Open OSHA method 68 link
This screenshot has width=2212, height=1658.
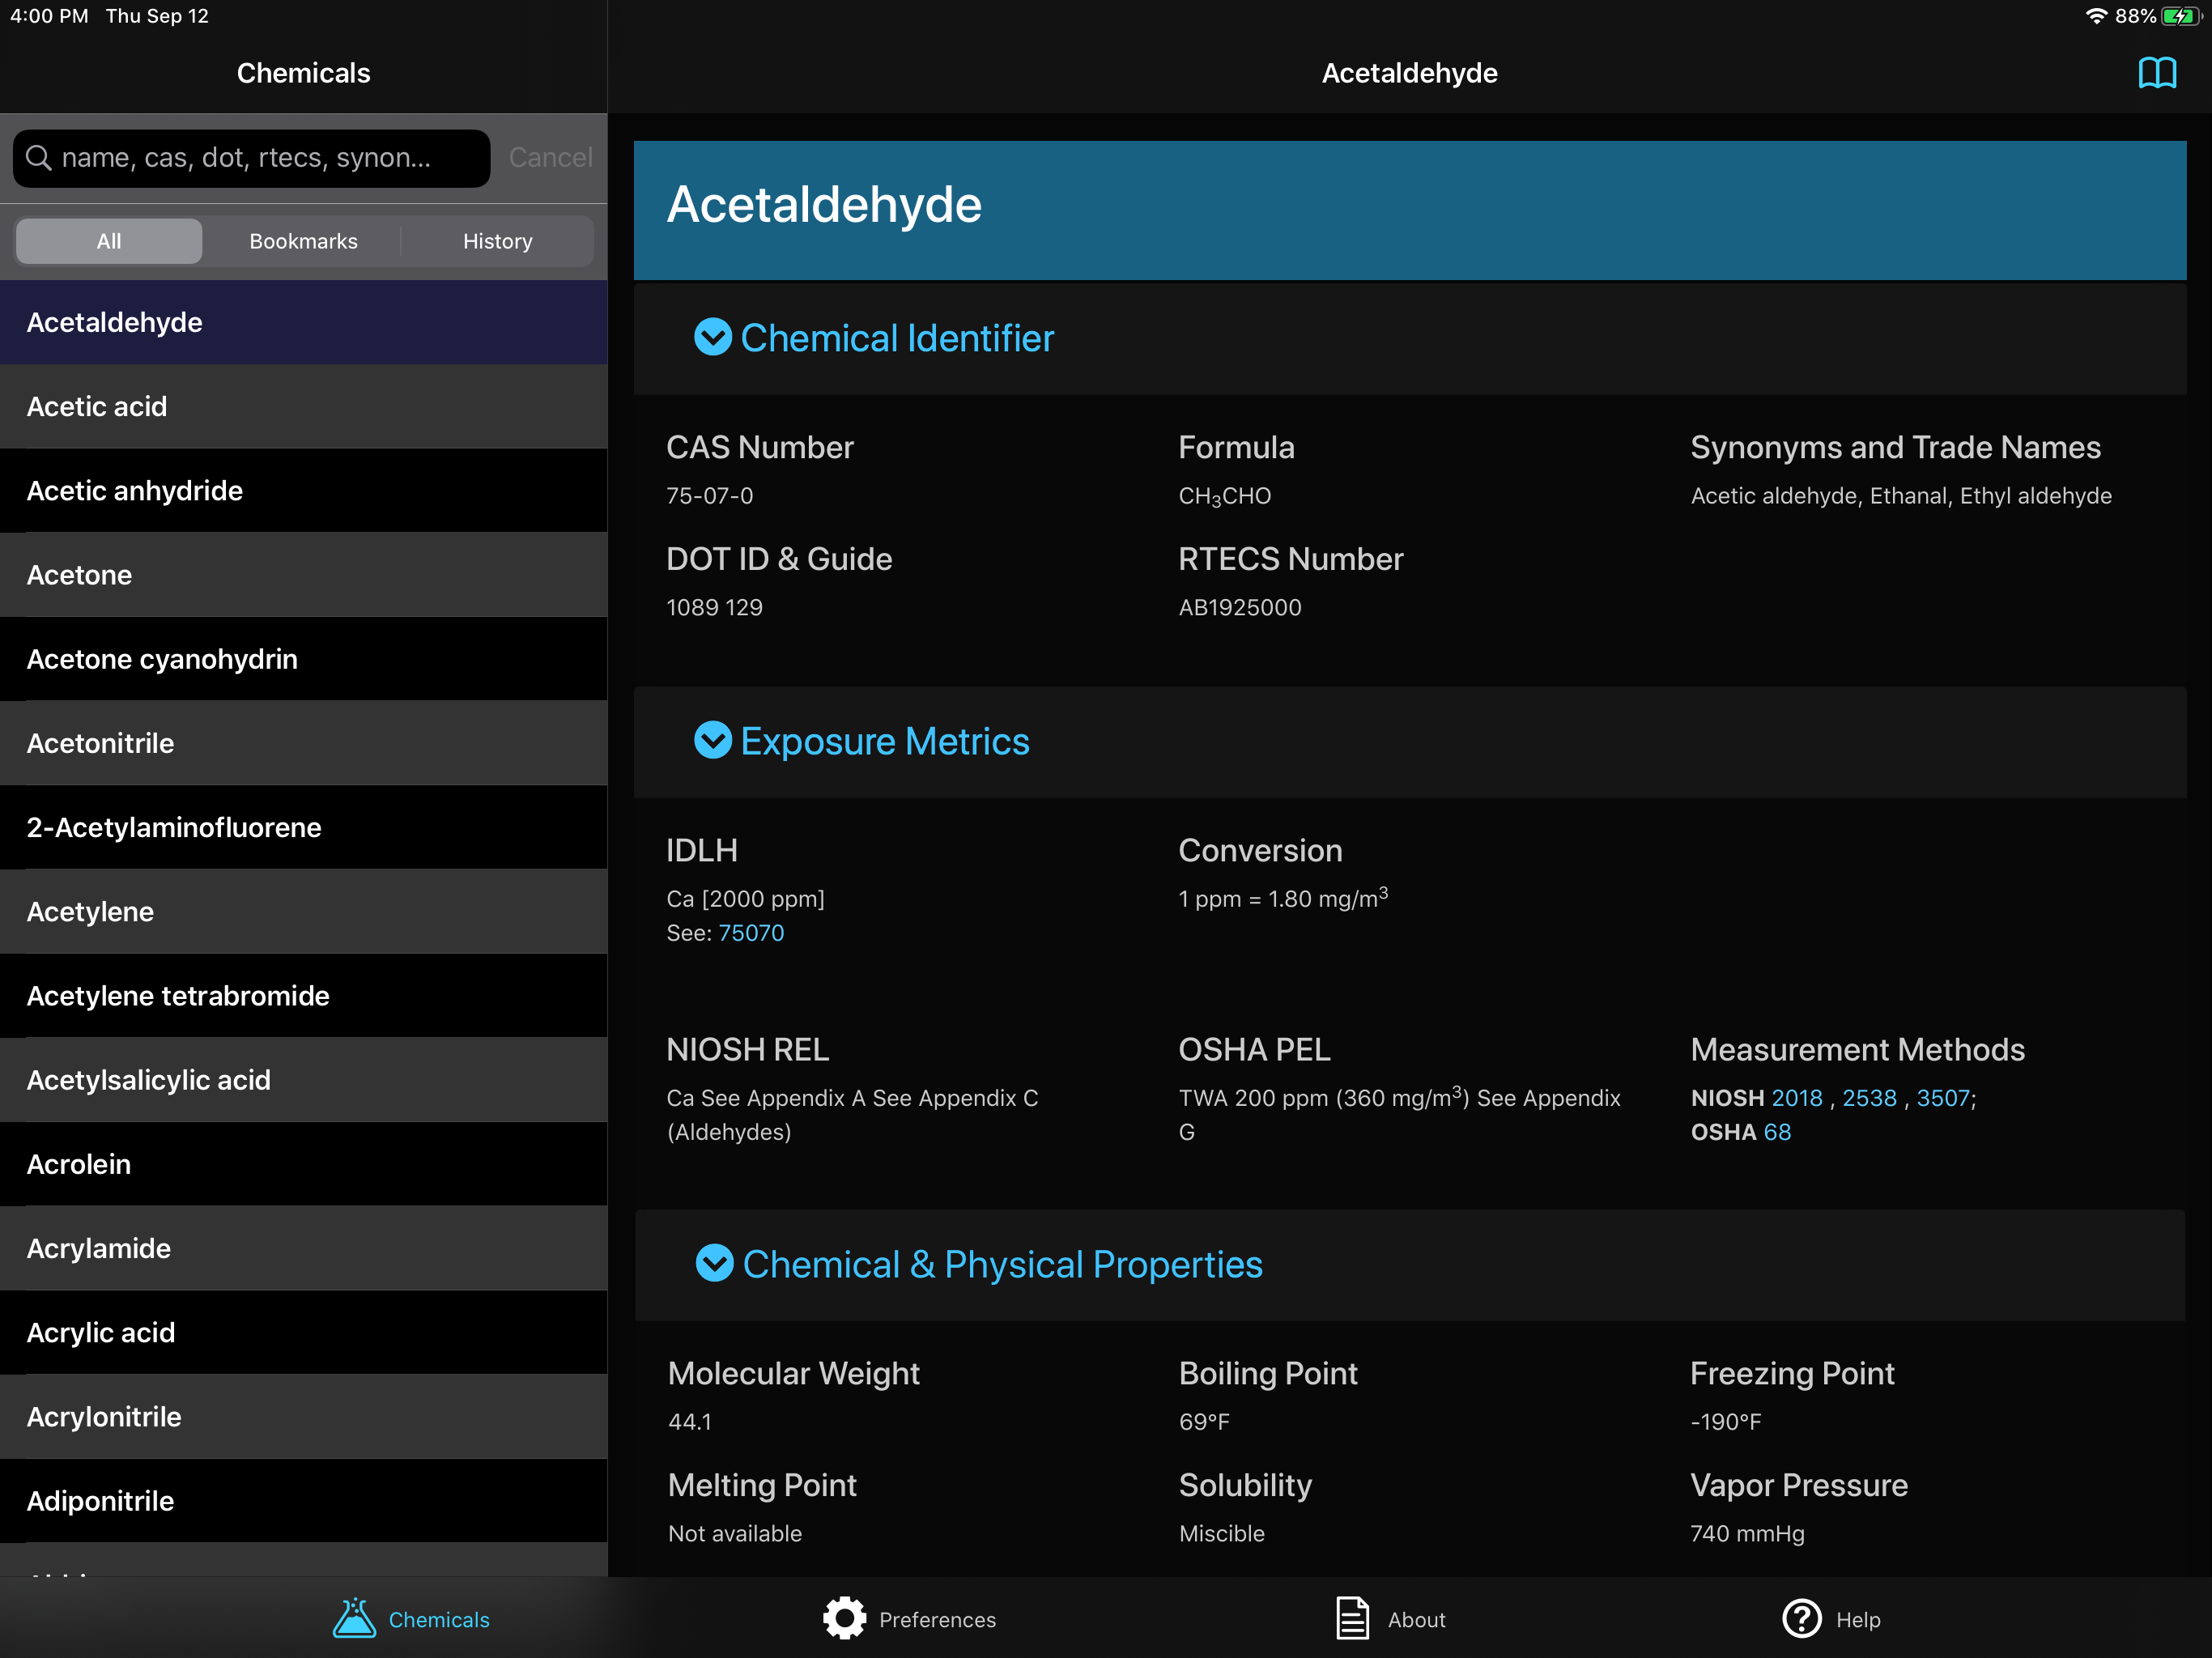(1777, 1132)
